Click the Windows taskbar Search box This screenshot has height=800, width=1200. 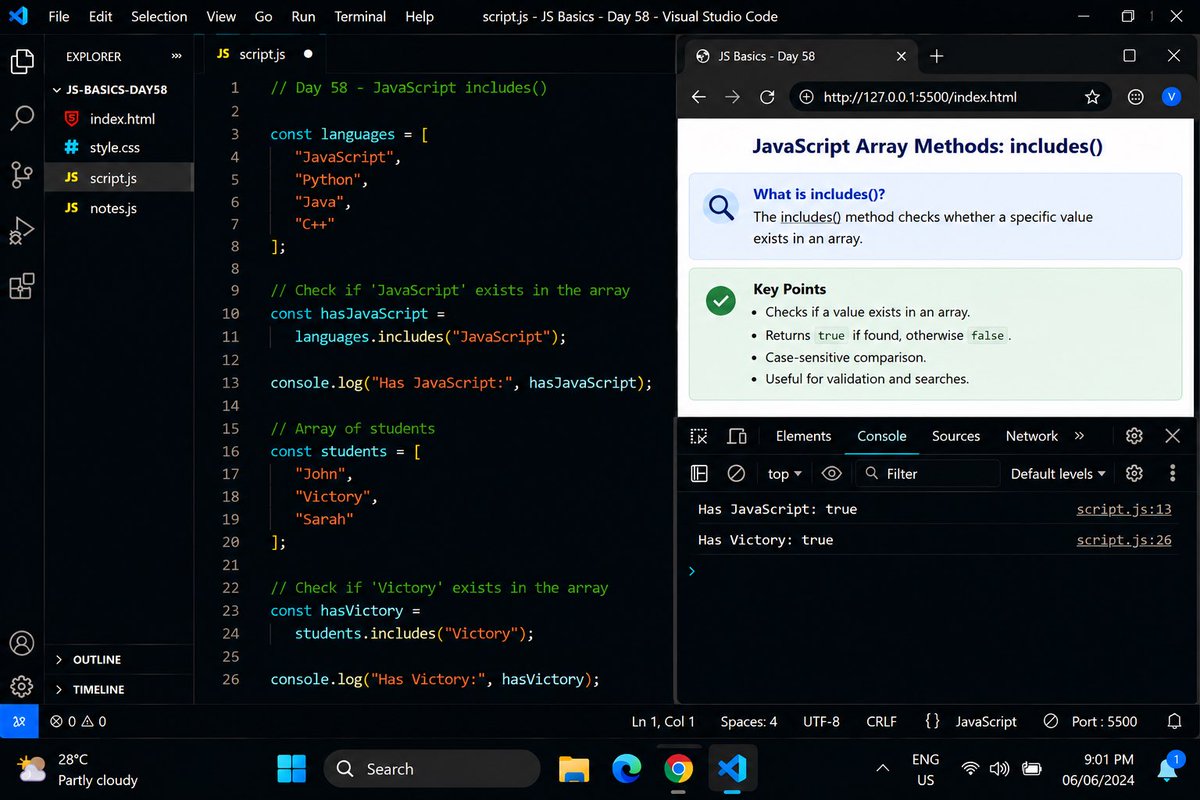coord(432,768)
